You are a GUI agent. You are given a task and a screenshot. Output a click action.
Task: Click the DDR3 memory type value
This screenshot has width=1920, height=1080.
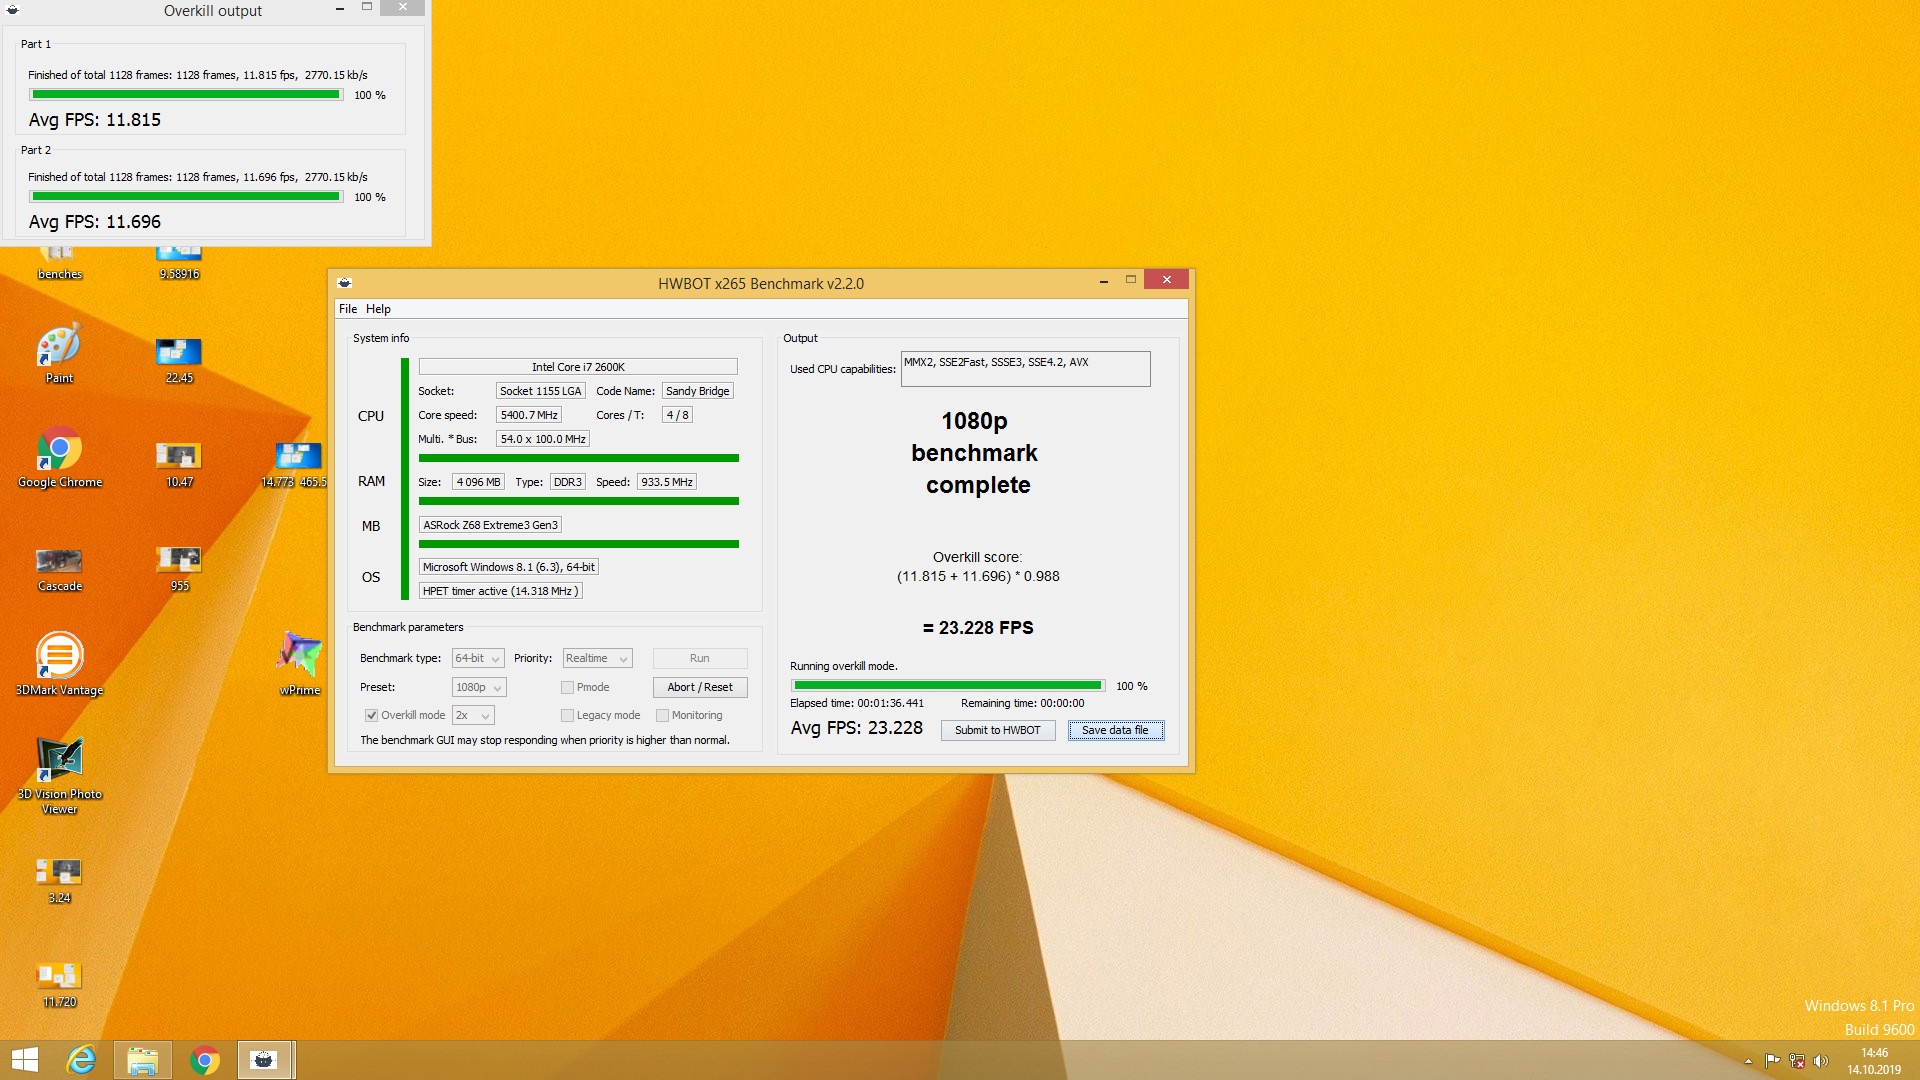click(568, 482)
